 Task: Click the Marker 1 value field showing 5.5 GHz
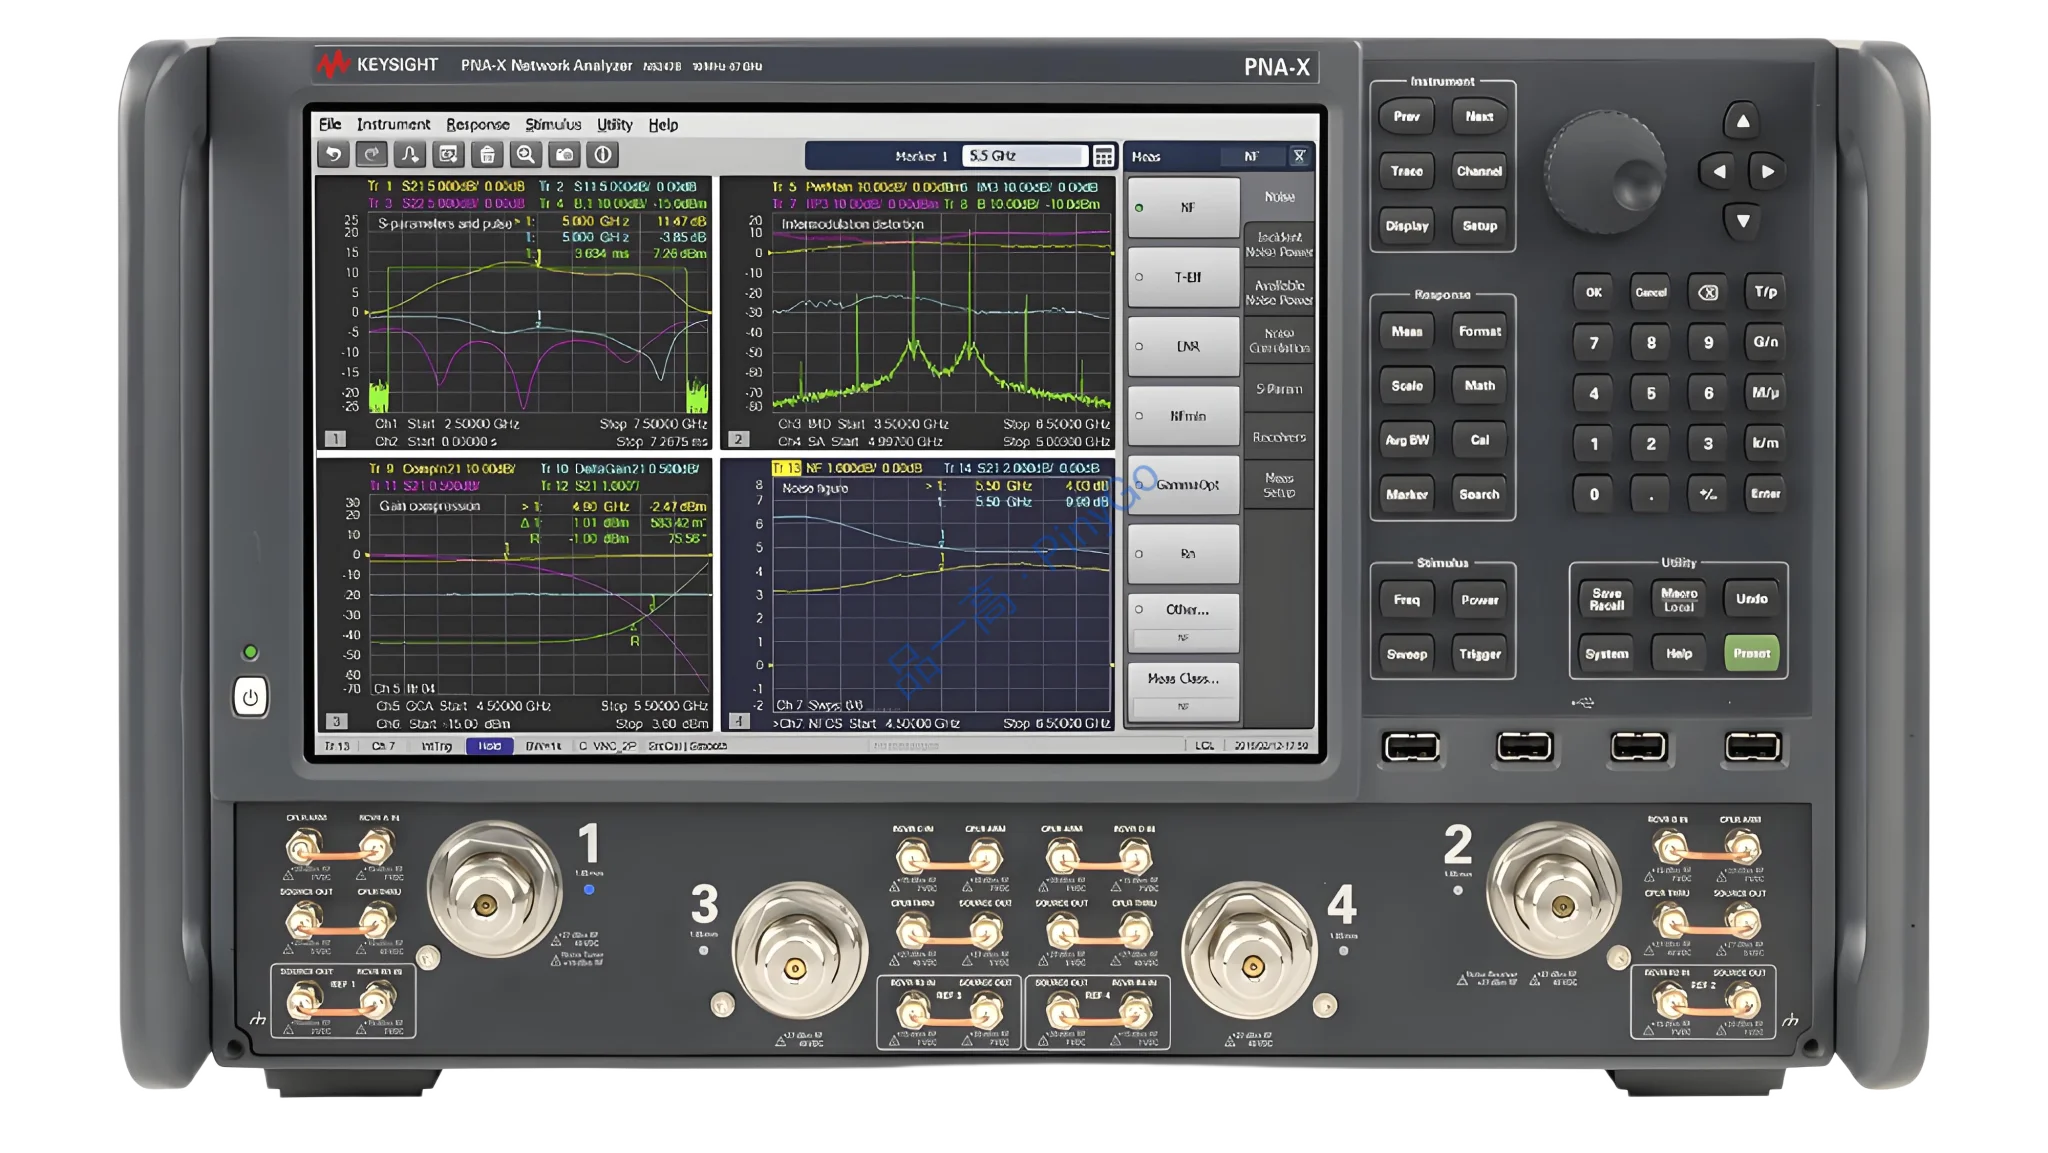coord(1024,156)
